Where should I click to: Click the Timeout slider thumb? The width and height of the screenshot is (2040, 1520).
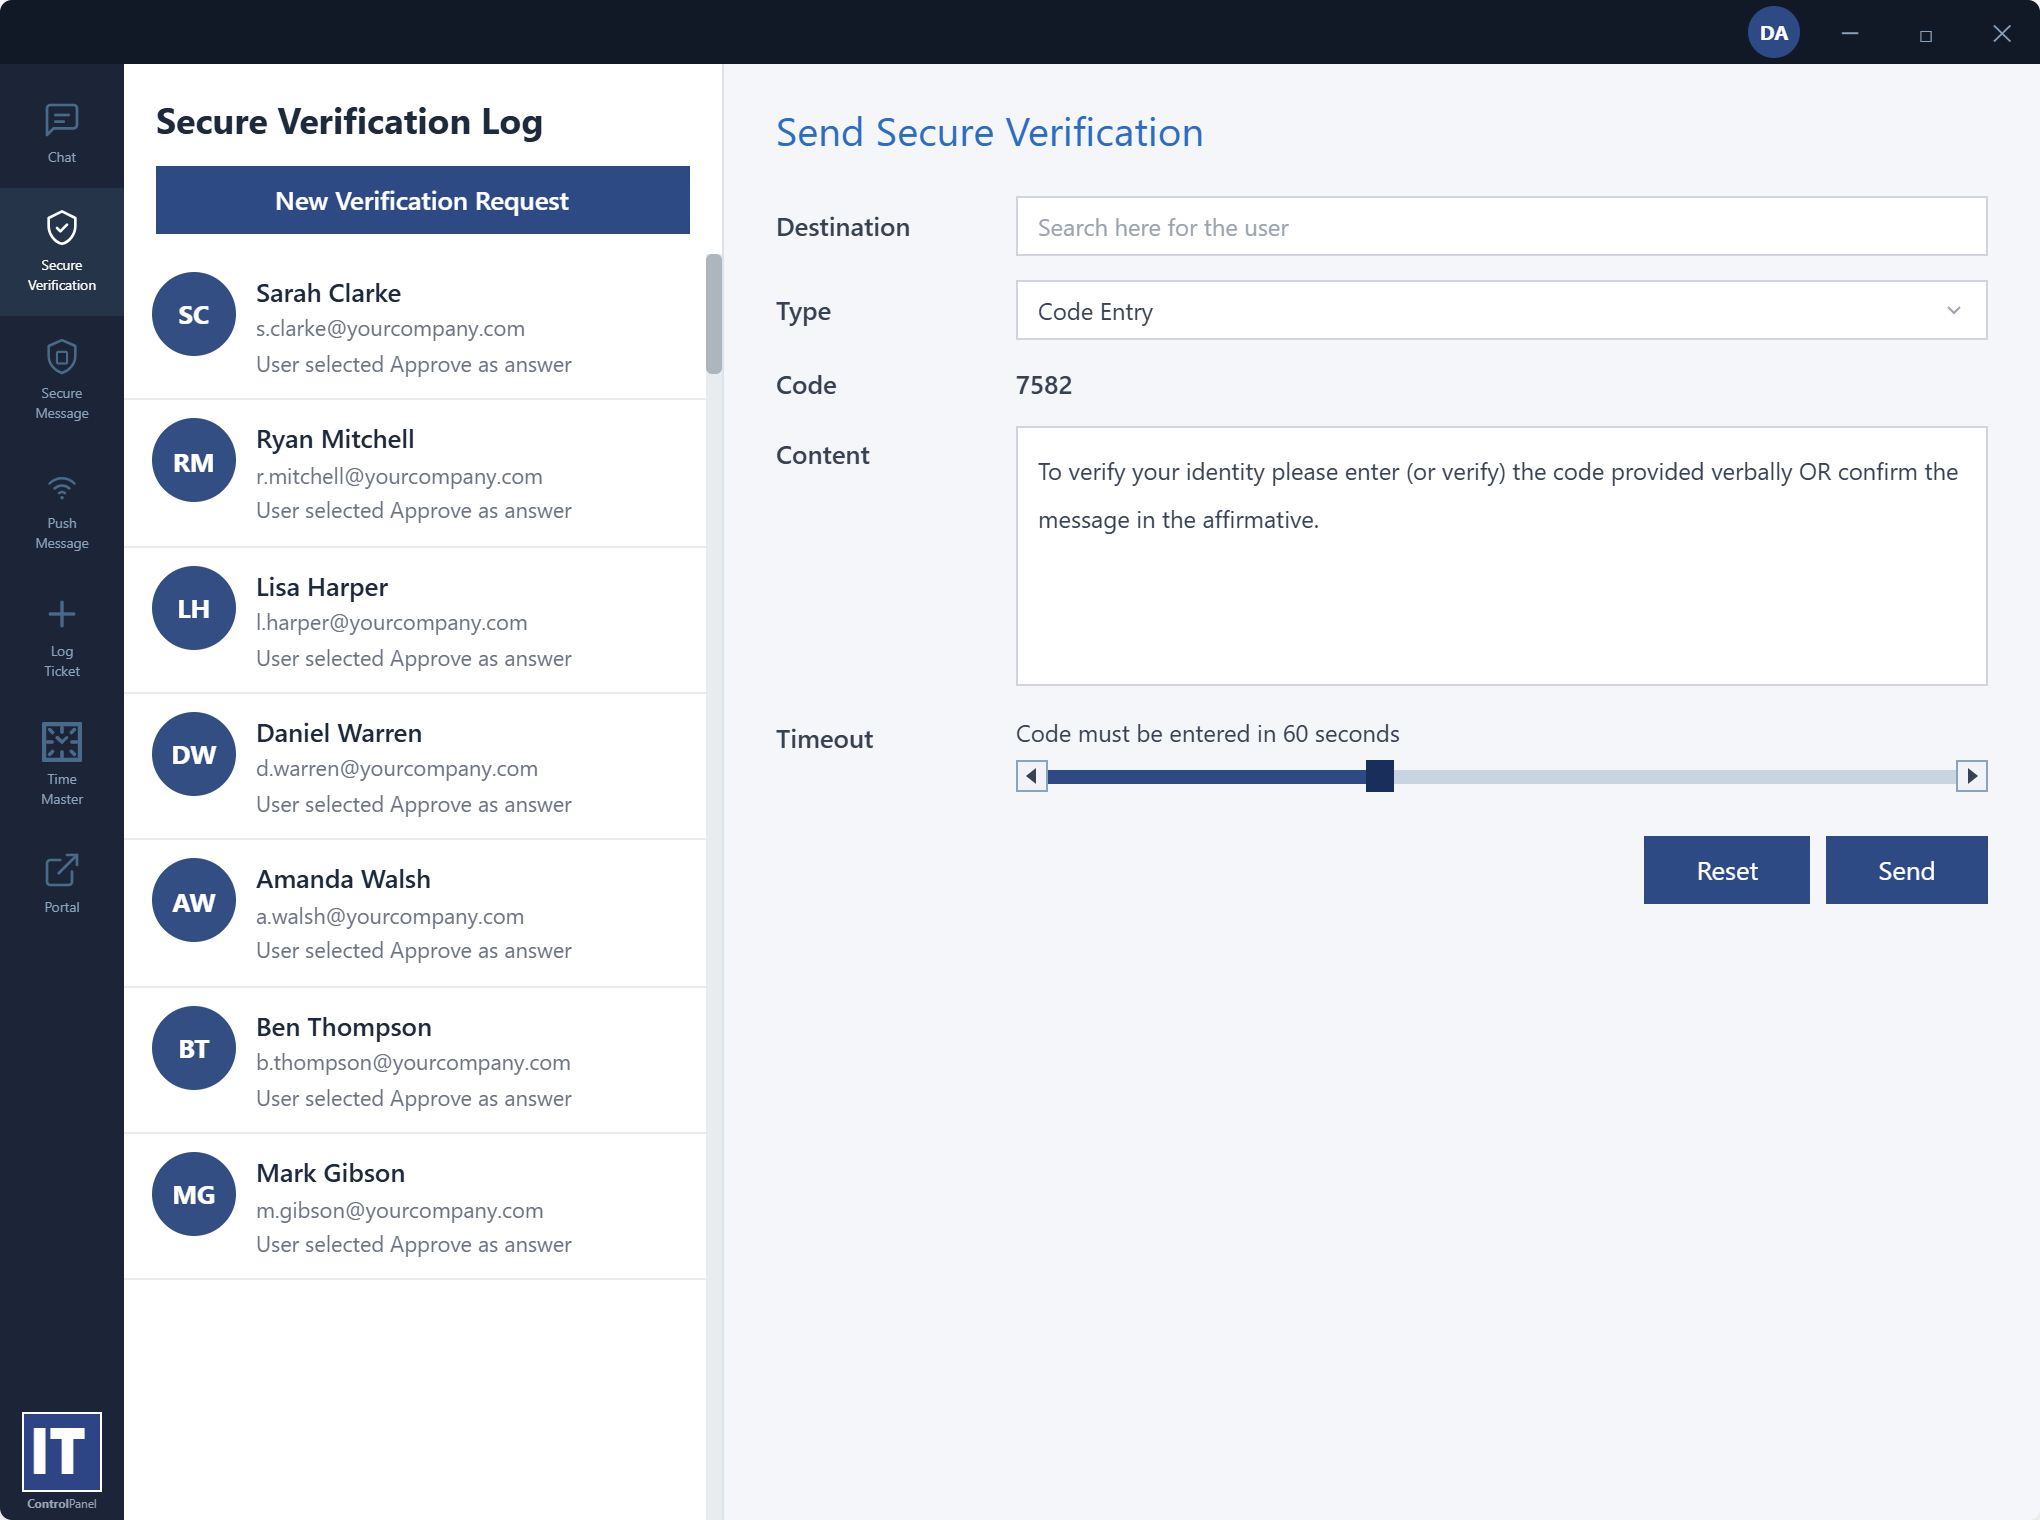click(x=1379, y=776)
